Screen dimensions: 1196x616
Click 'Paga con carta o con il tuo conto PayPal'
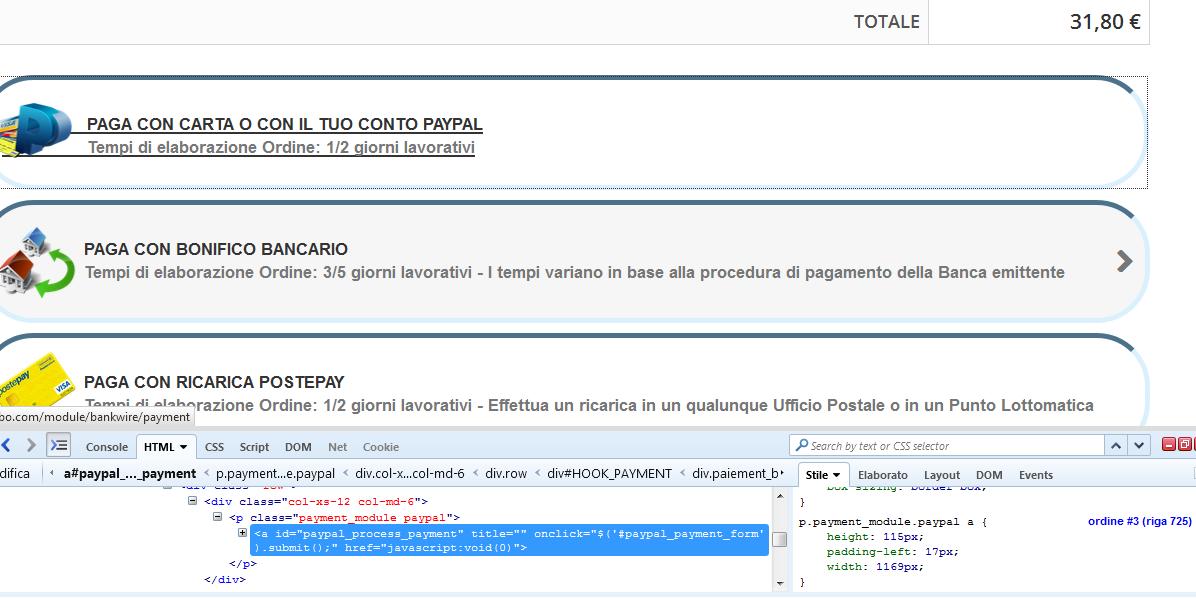click(x=285, y=124)
